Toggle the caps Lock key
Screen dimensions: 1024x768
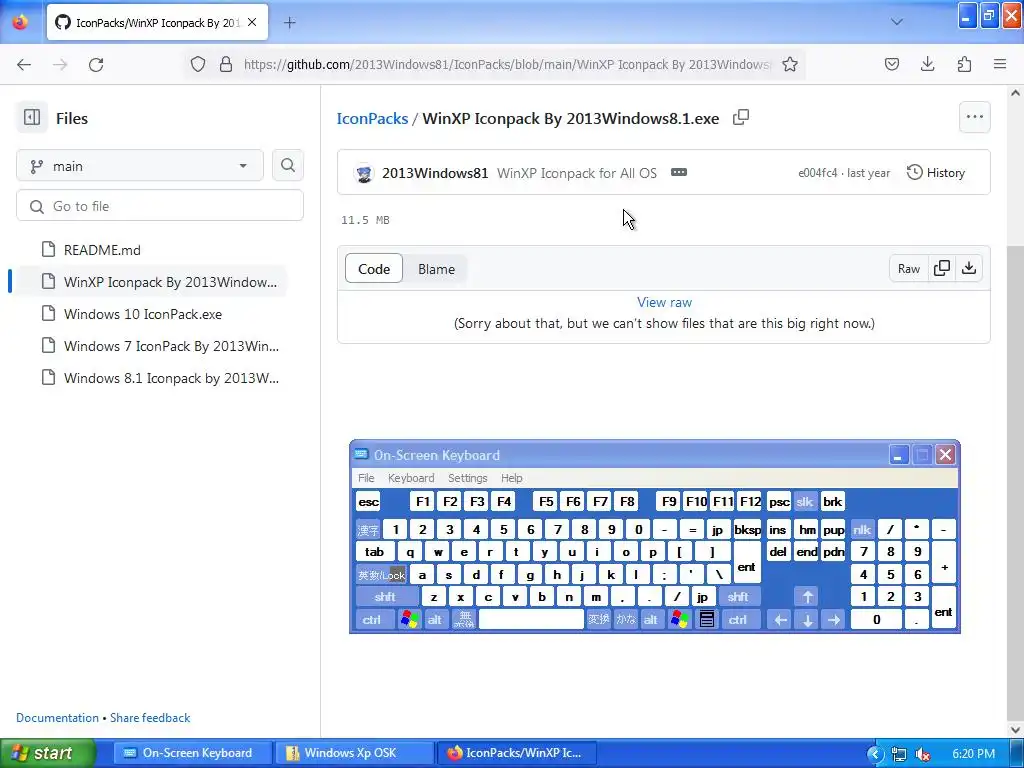[x=382, y=575]
